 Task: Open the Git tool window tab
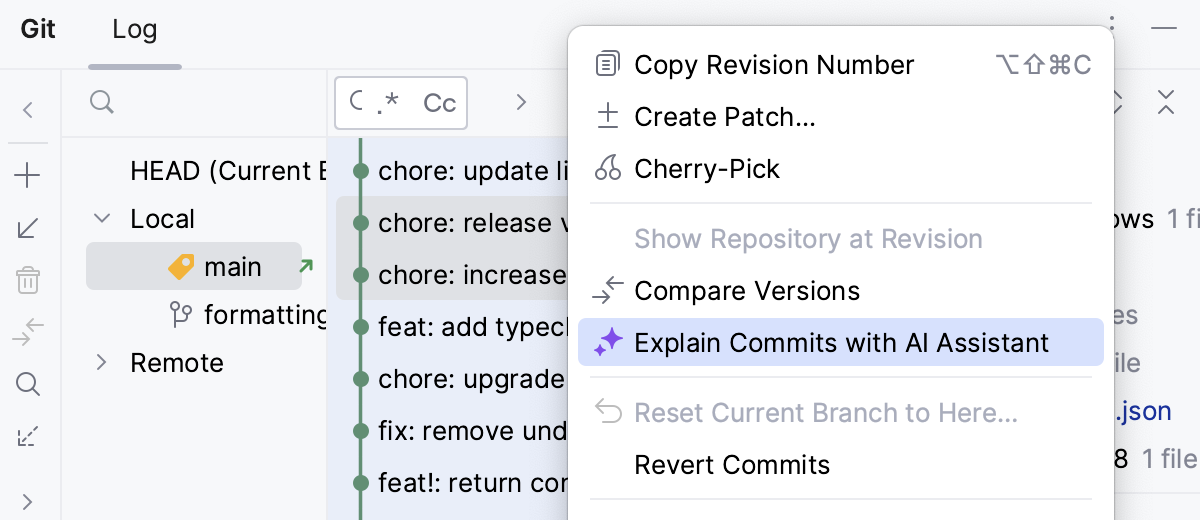pyautogui.click(x=38, y=29)
